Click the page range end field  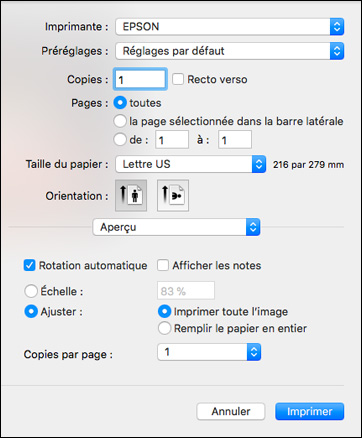(x=235, y=139)
